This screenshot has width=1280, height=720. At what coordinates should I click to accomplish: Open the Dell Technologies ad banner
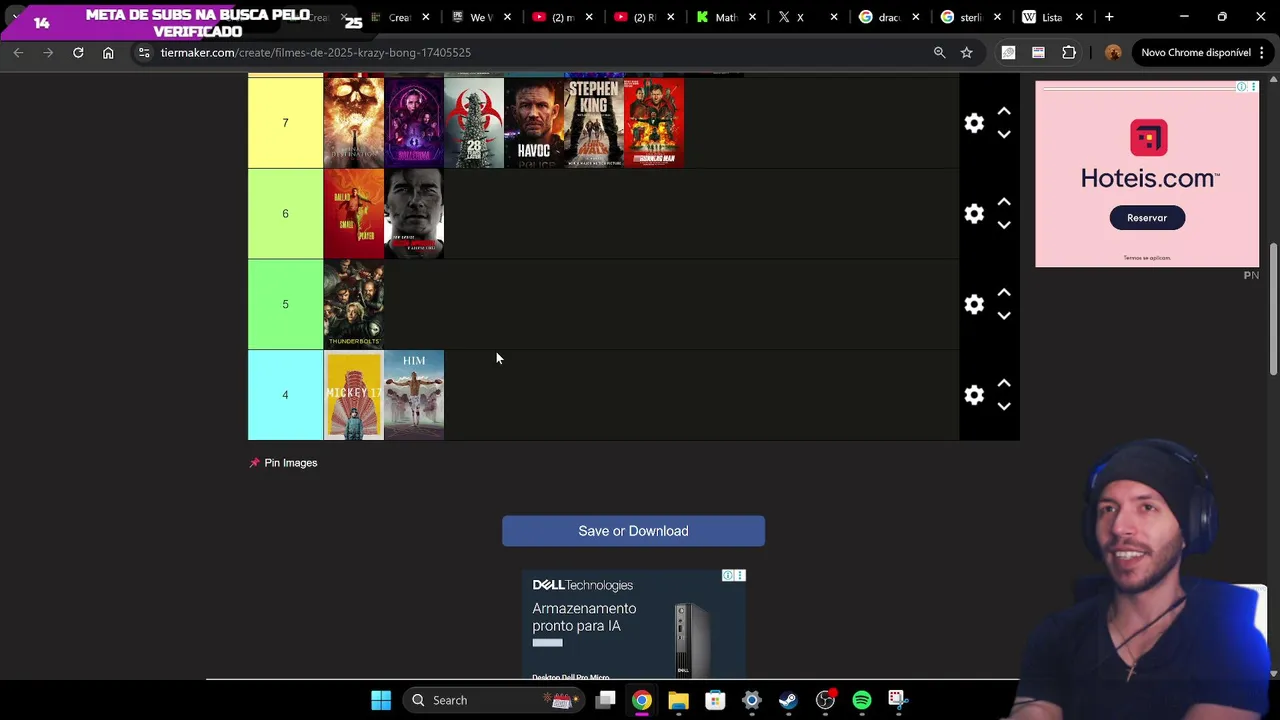click(633, 625)
